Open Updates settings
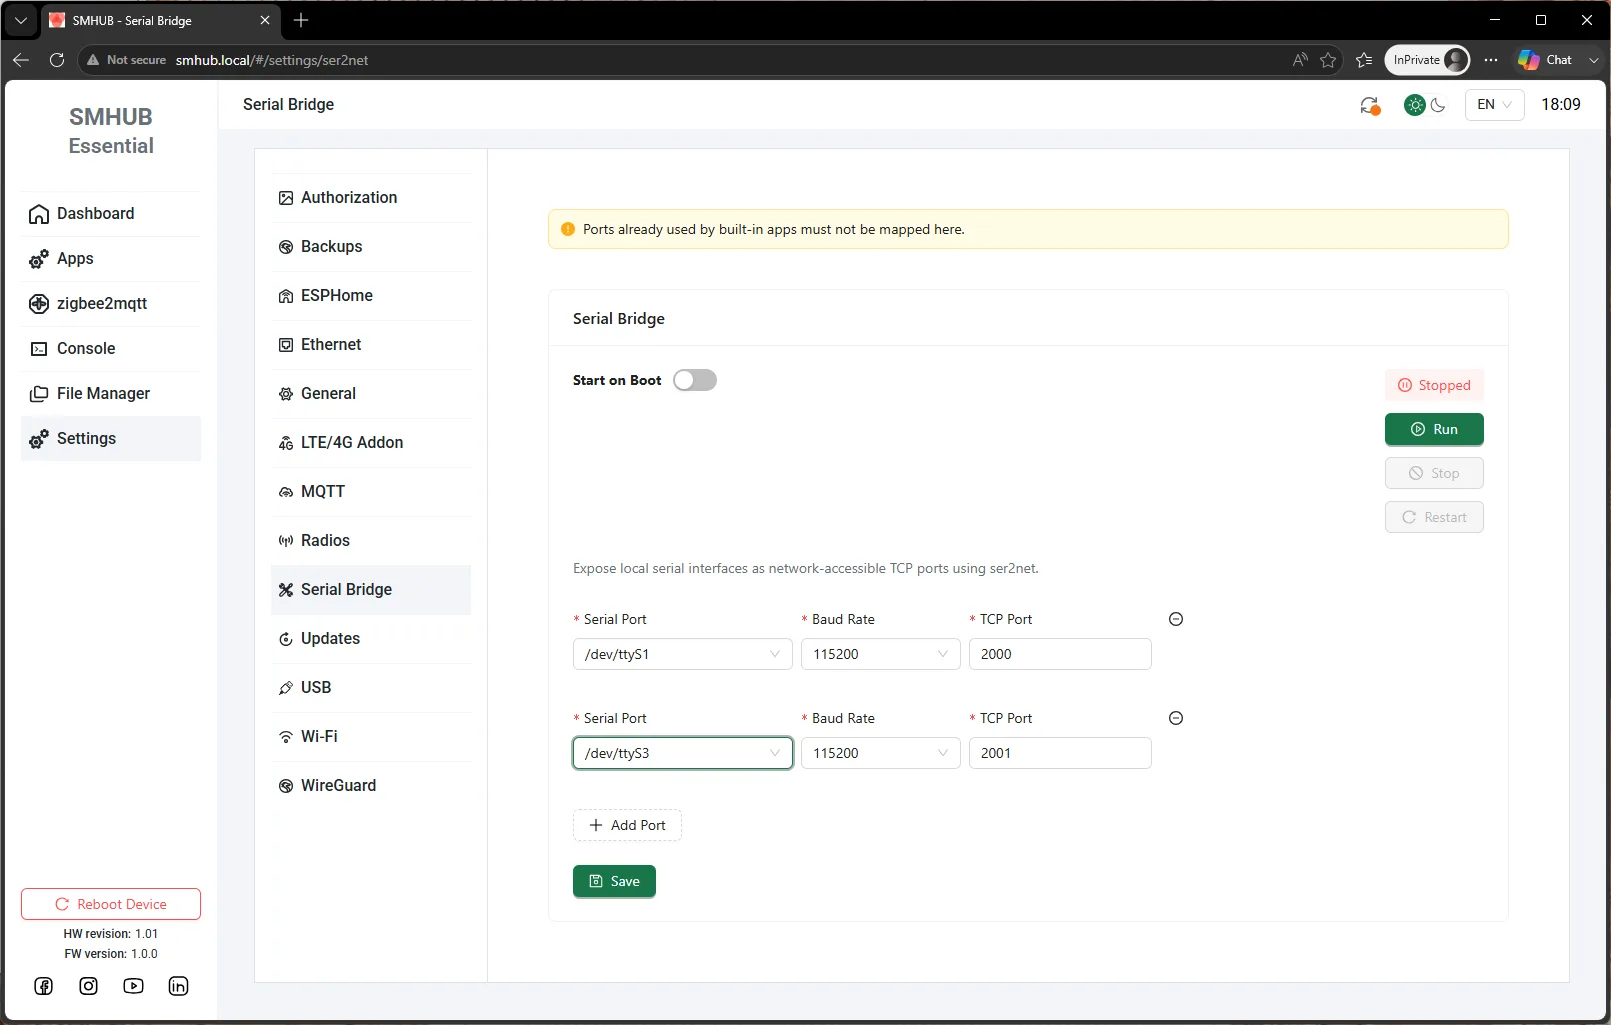The image size is (1611, 1025). (x=371, y=639)
